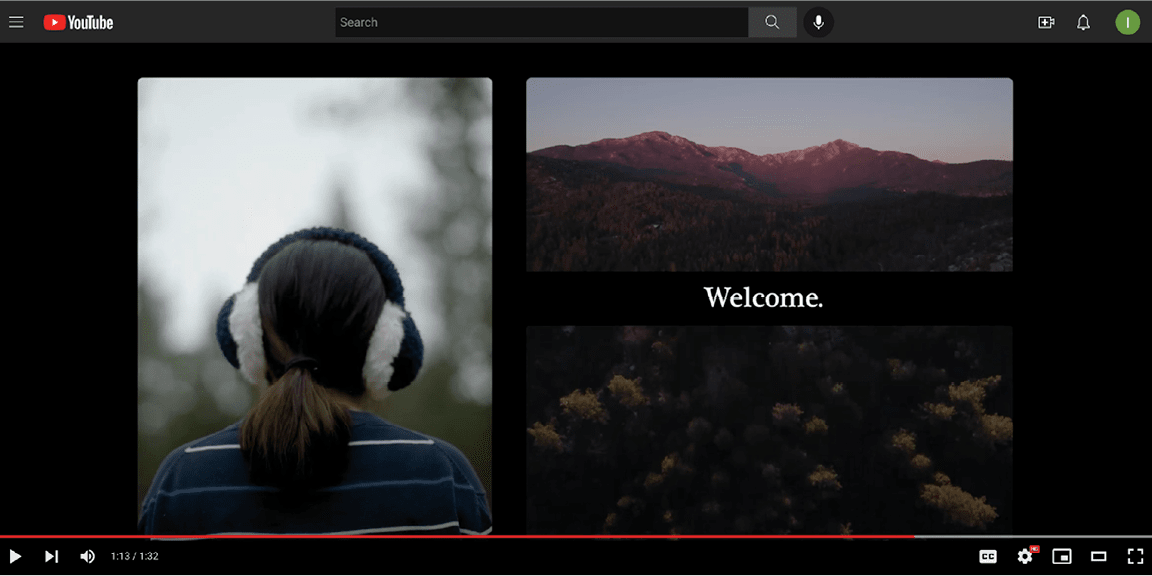Click the video timestamp display

pyautogui.click(x=133, y=556)
